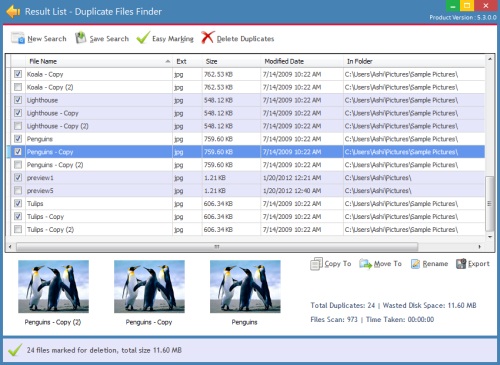
Task: Open Easy Marking via the green checkmark
Action: [x=143, y=38]
